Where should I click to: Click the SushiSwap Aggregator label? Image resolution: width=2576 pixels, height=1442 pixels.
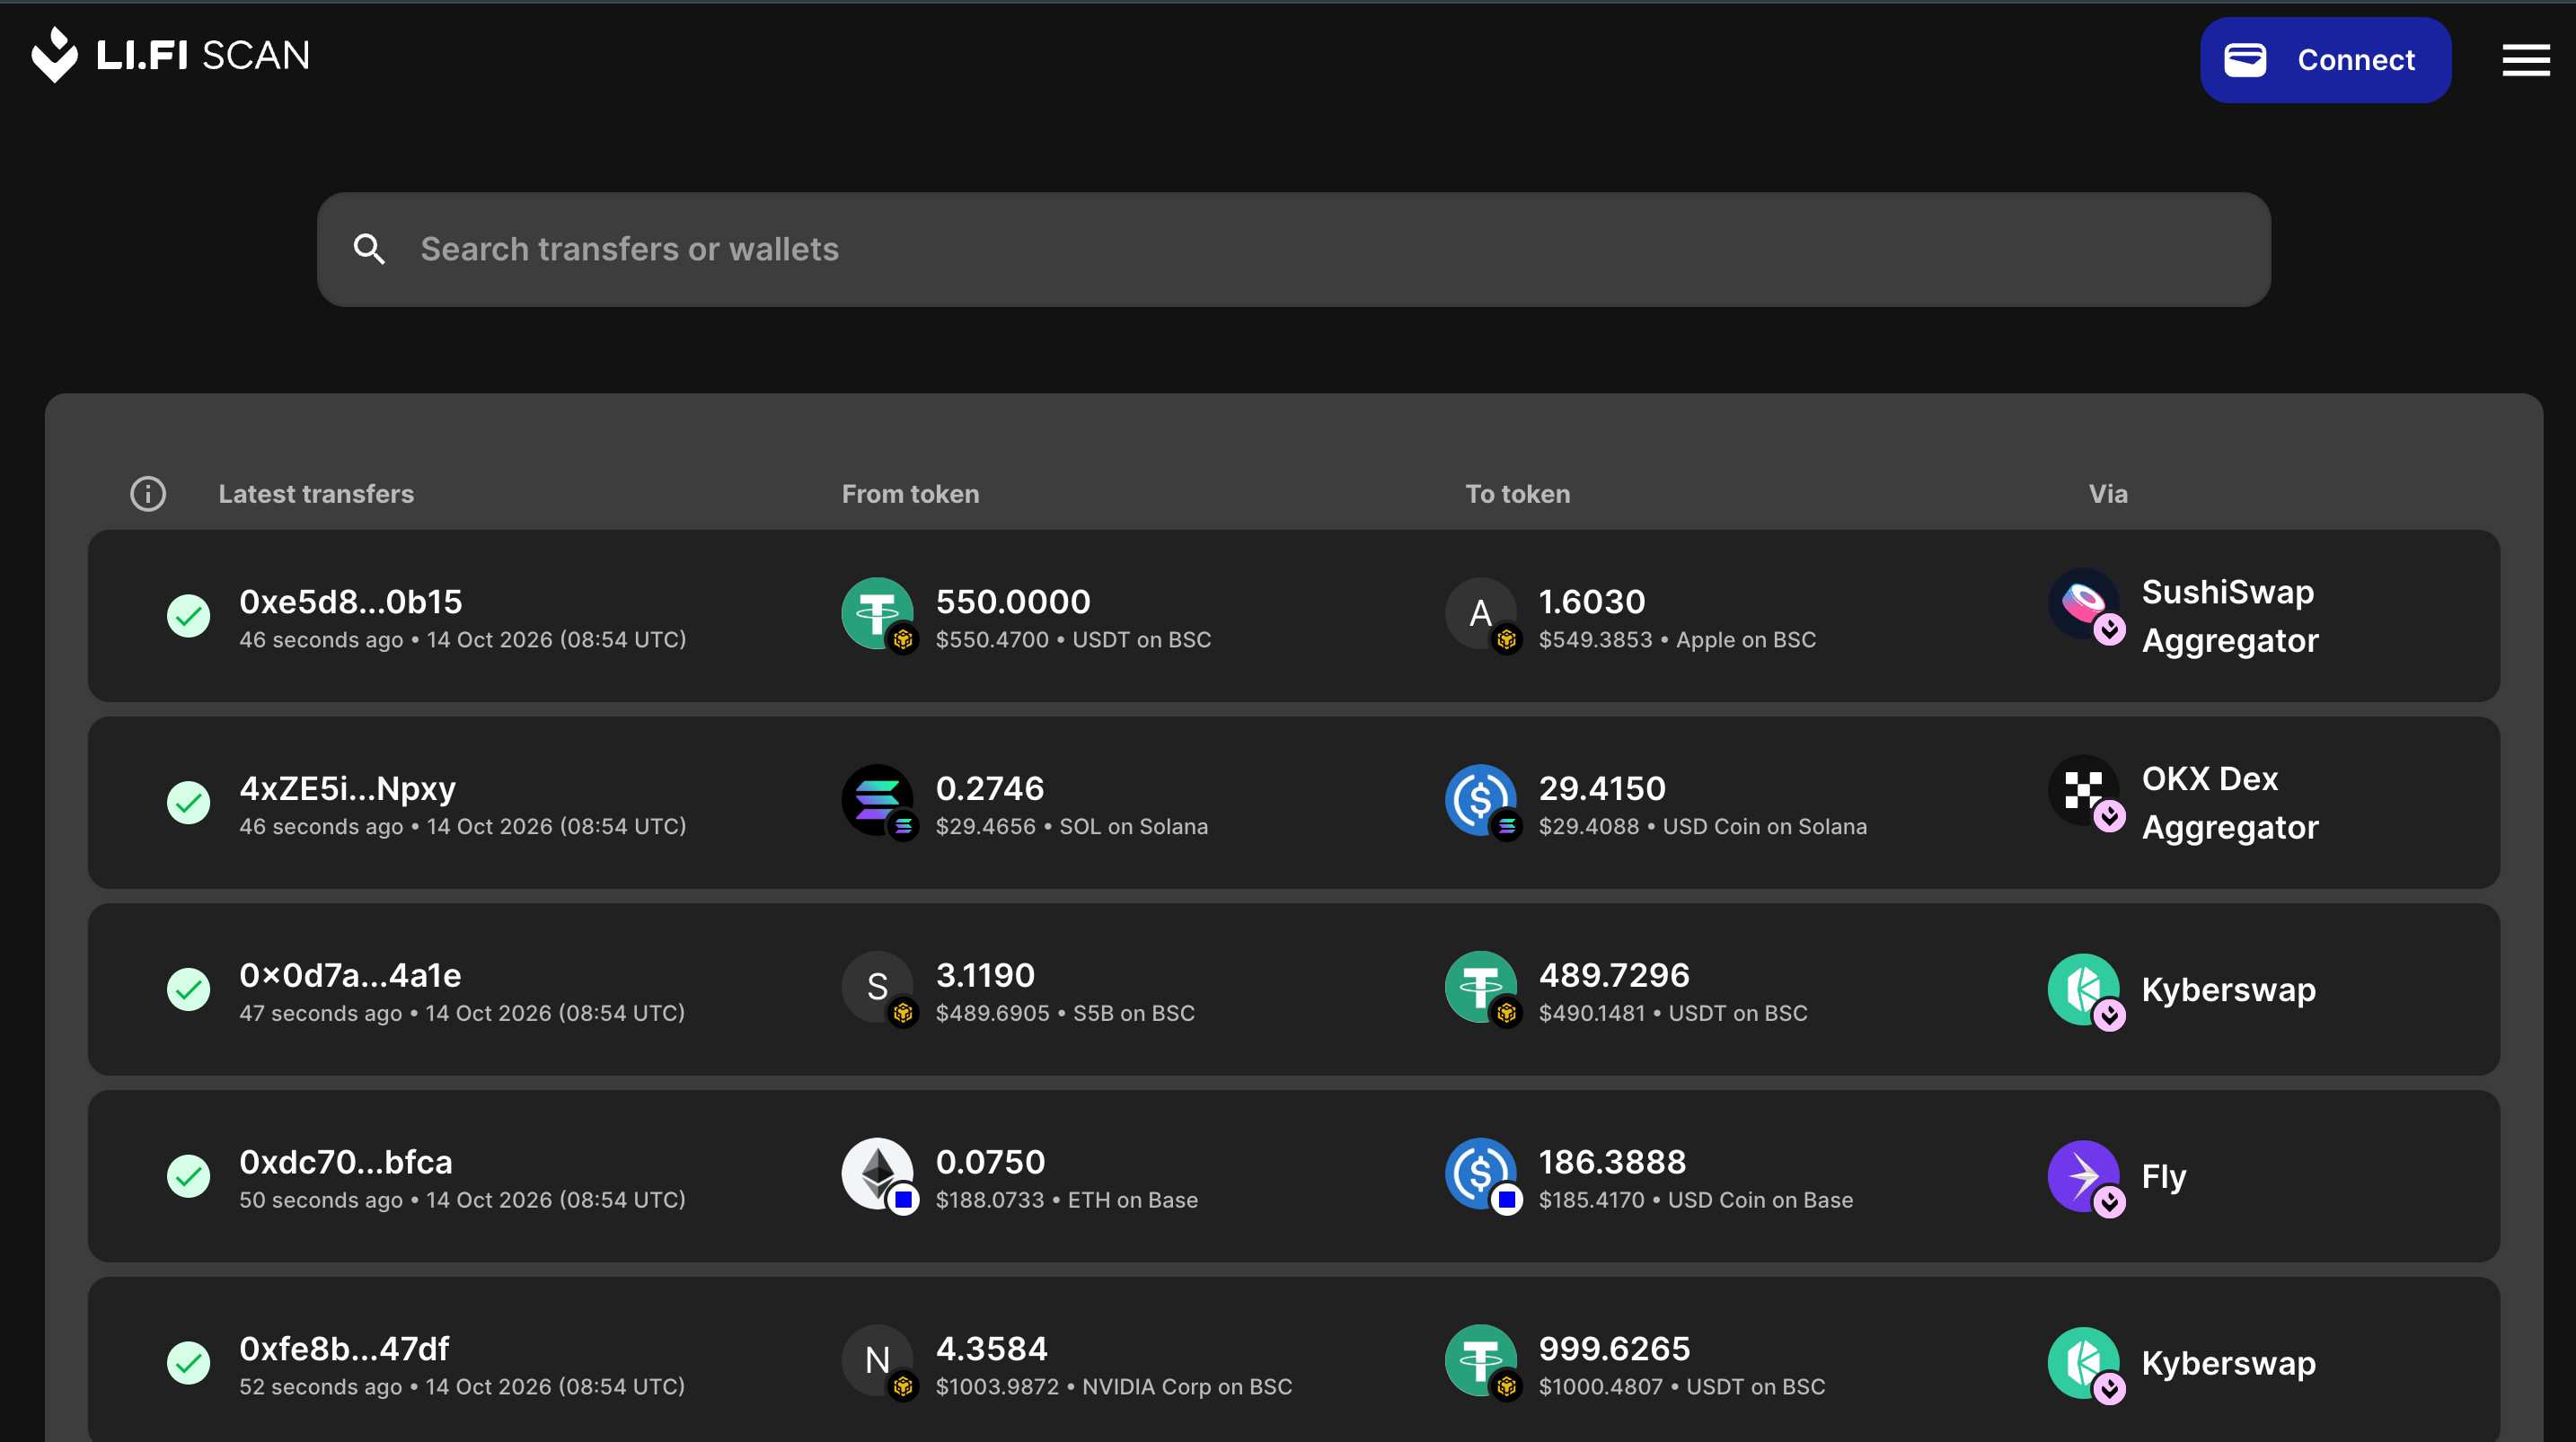(2230, 616)
